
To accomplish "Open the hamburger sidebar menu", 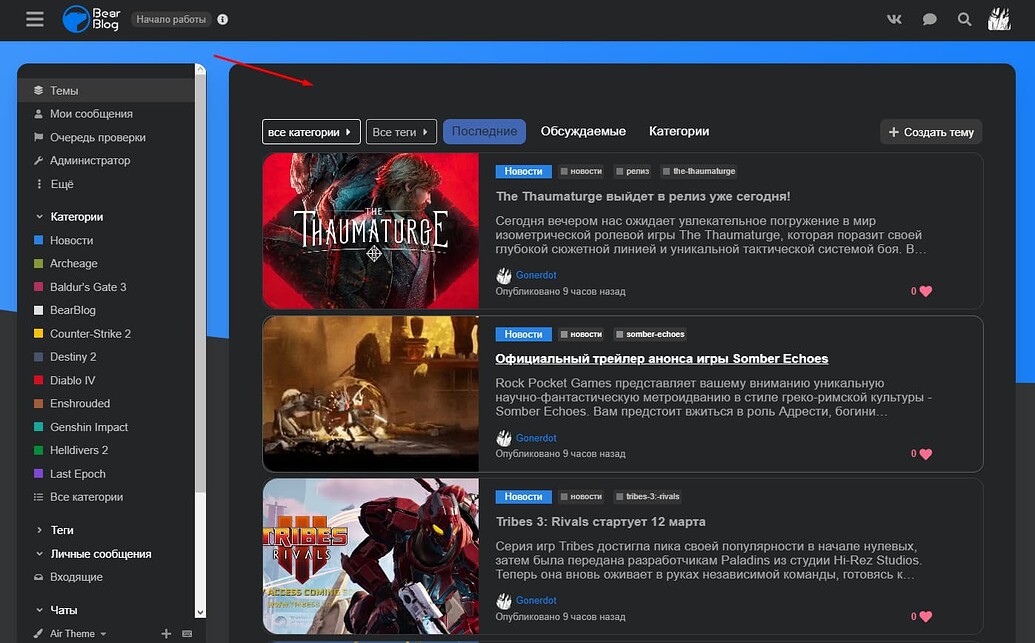I will 35,19.
